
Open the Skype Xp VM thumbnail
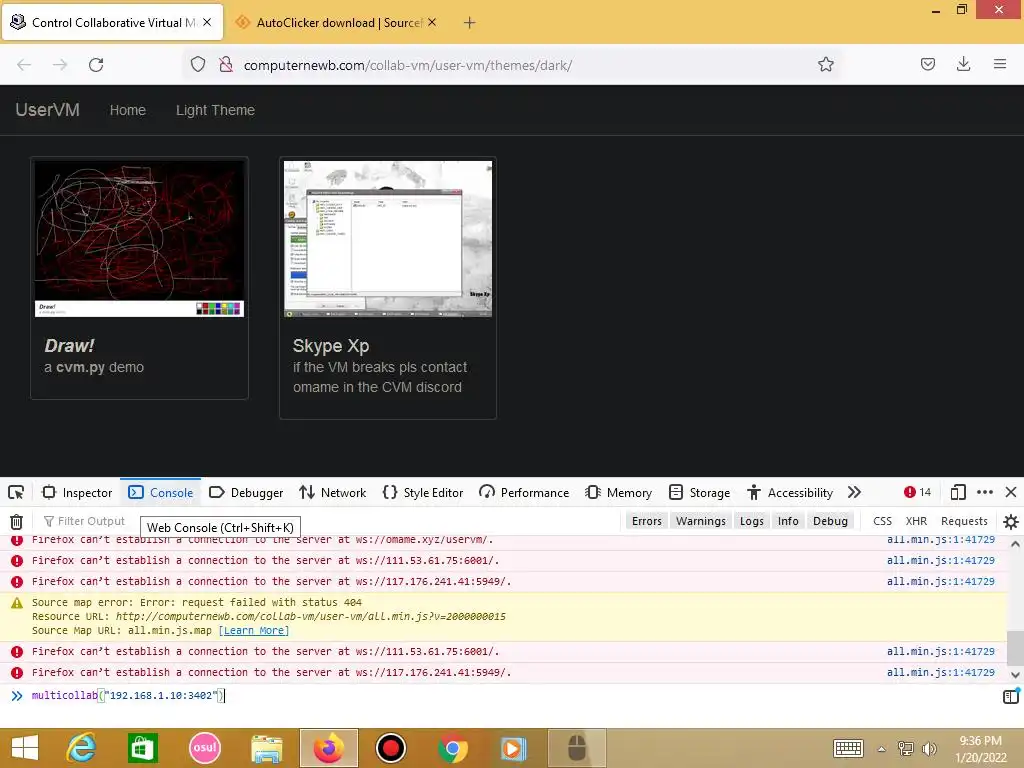click(388, 239)
